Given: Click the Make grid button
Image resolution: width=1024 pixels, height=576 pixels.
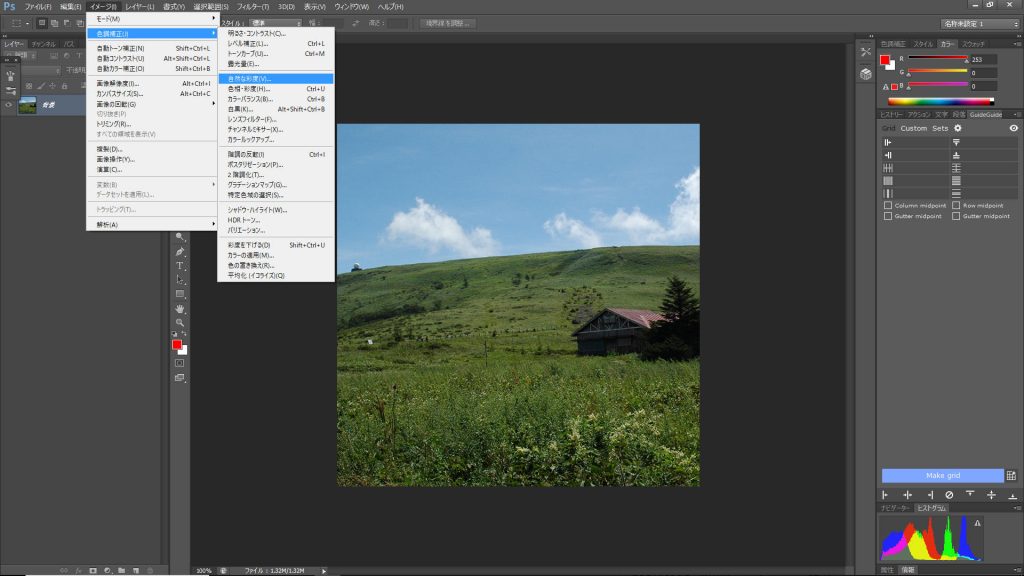Looking at the screenshot, I should (x=942, y=475).
